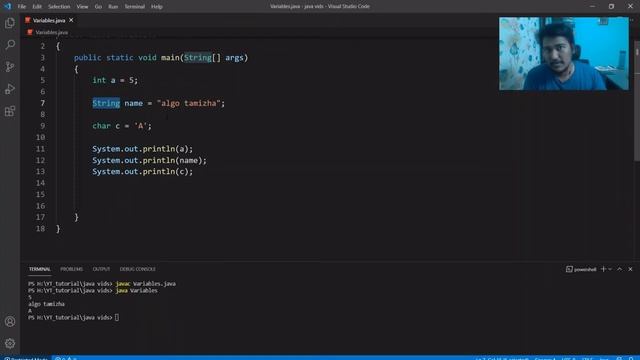Image resolution: width=640 pixels, height=360 pixels.
Task: Open launch profile dropdown beside plus
Action: 610,269
